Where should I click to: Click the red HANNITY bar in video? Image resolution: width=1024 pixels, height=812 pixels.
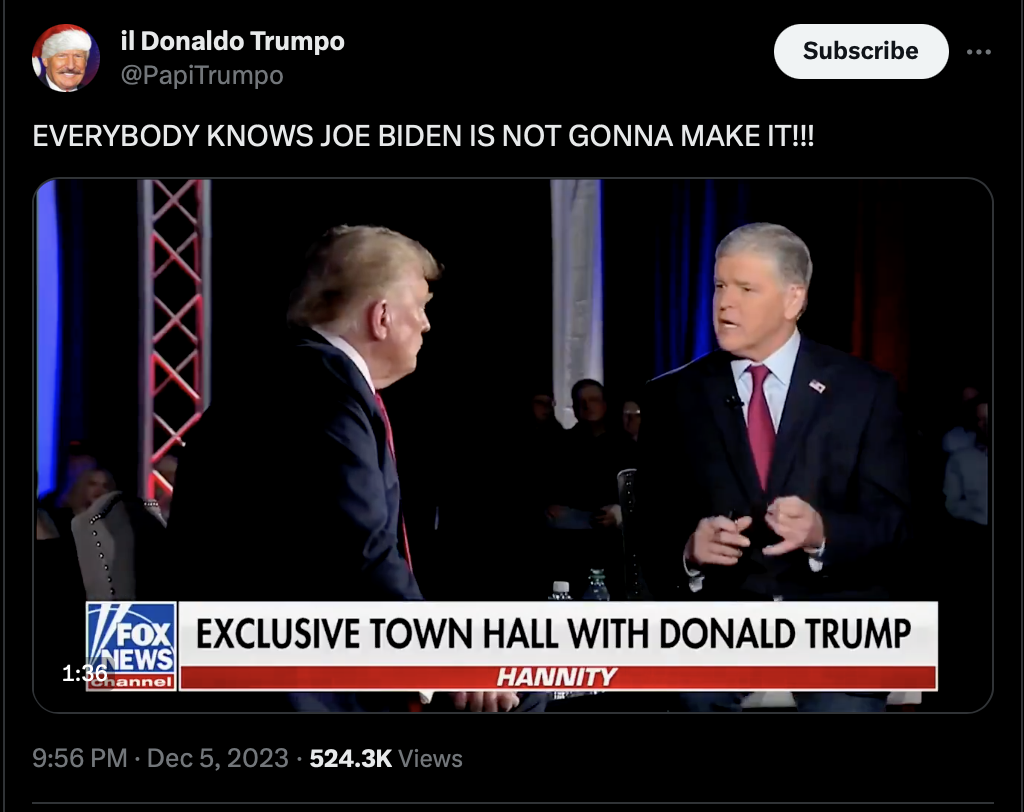pos(558,677)
